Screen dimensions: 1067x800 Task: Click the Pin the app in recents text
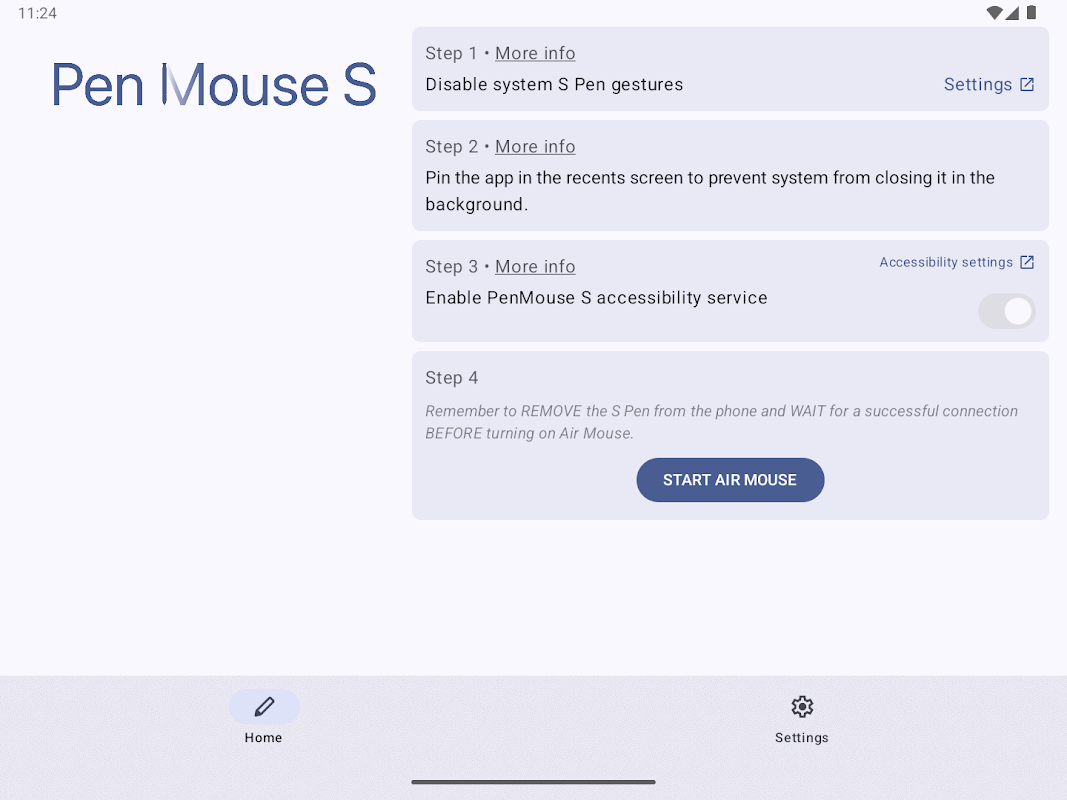[x=710, y=191]
